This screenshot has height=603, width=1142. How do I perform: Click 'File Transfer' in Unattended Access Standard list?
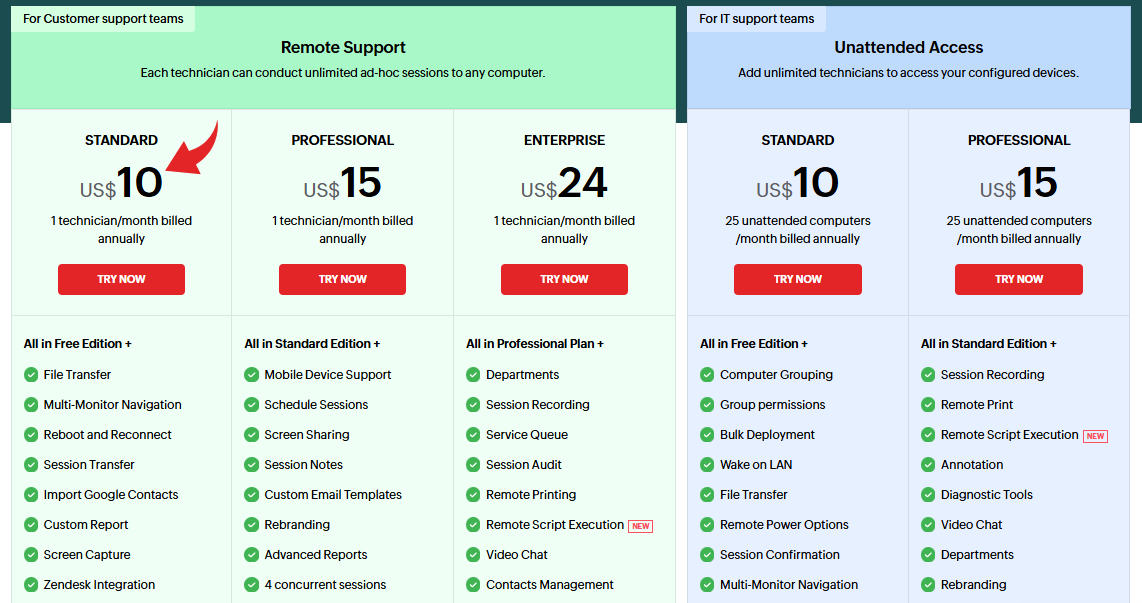pos(754,494)
